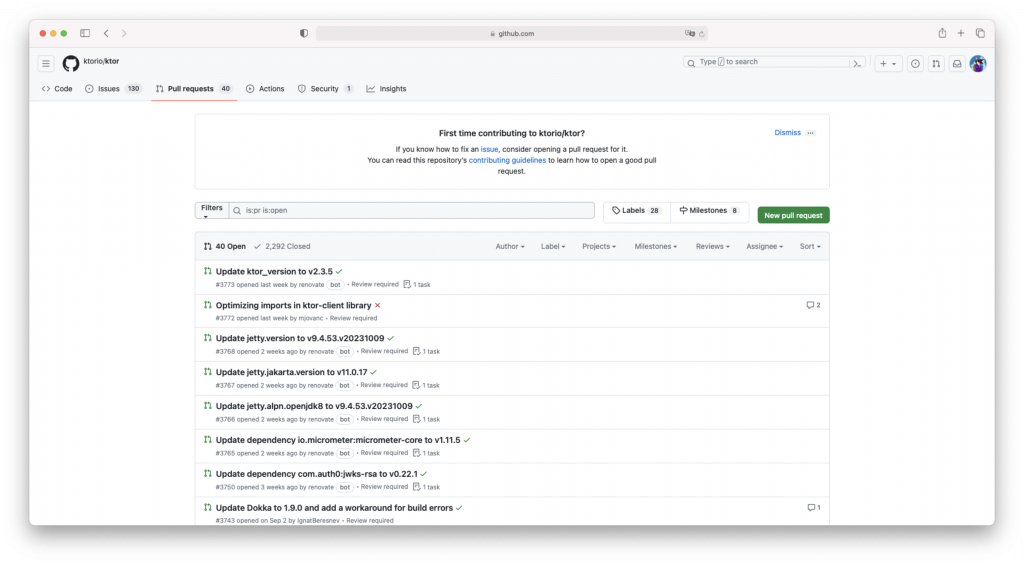The width and height of the screenshot is (1024, 564).
Task: Click the Safari share icon
Action: [942, 33]
